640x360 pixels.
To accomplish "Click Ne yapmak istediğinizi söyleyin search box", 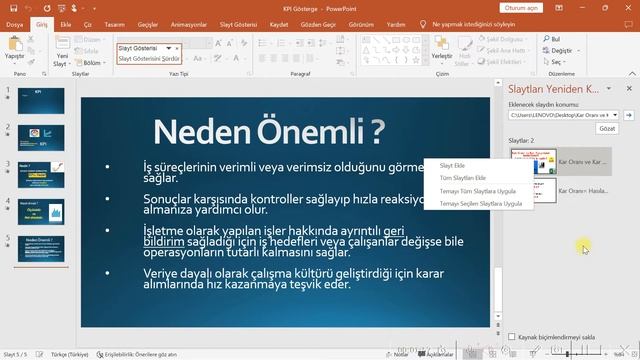I will pyautogui.click(x=473, y=24).
